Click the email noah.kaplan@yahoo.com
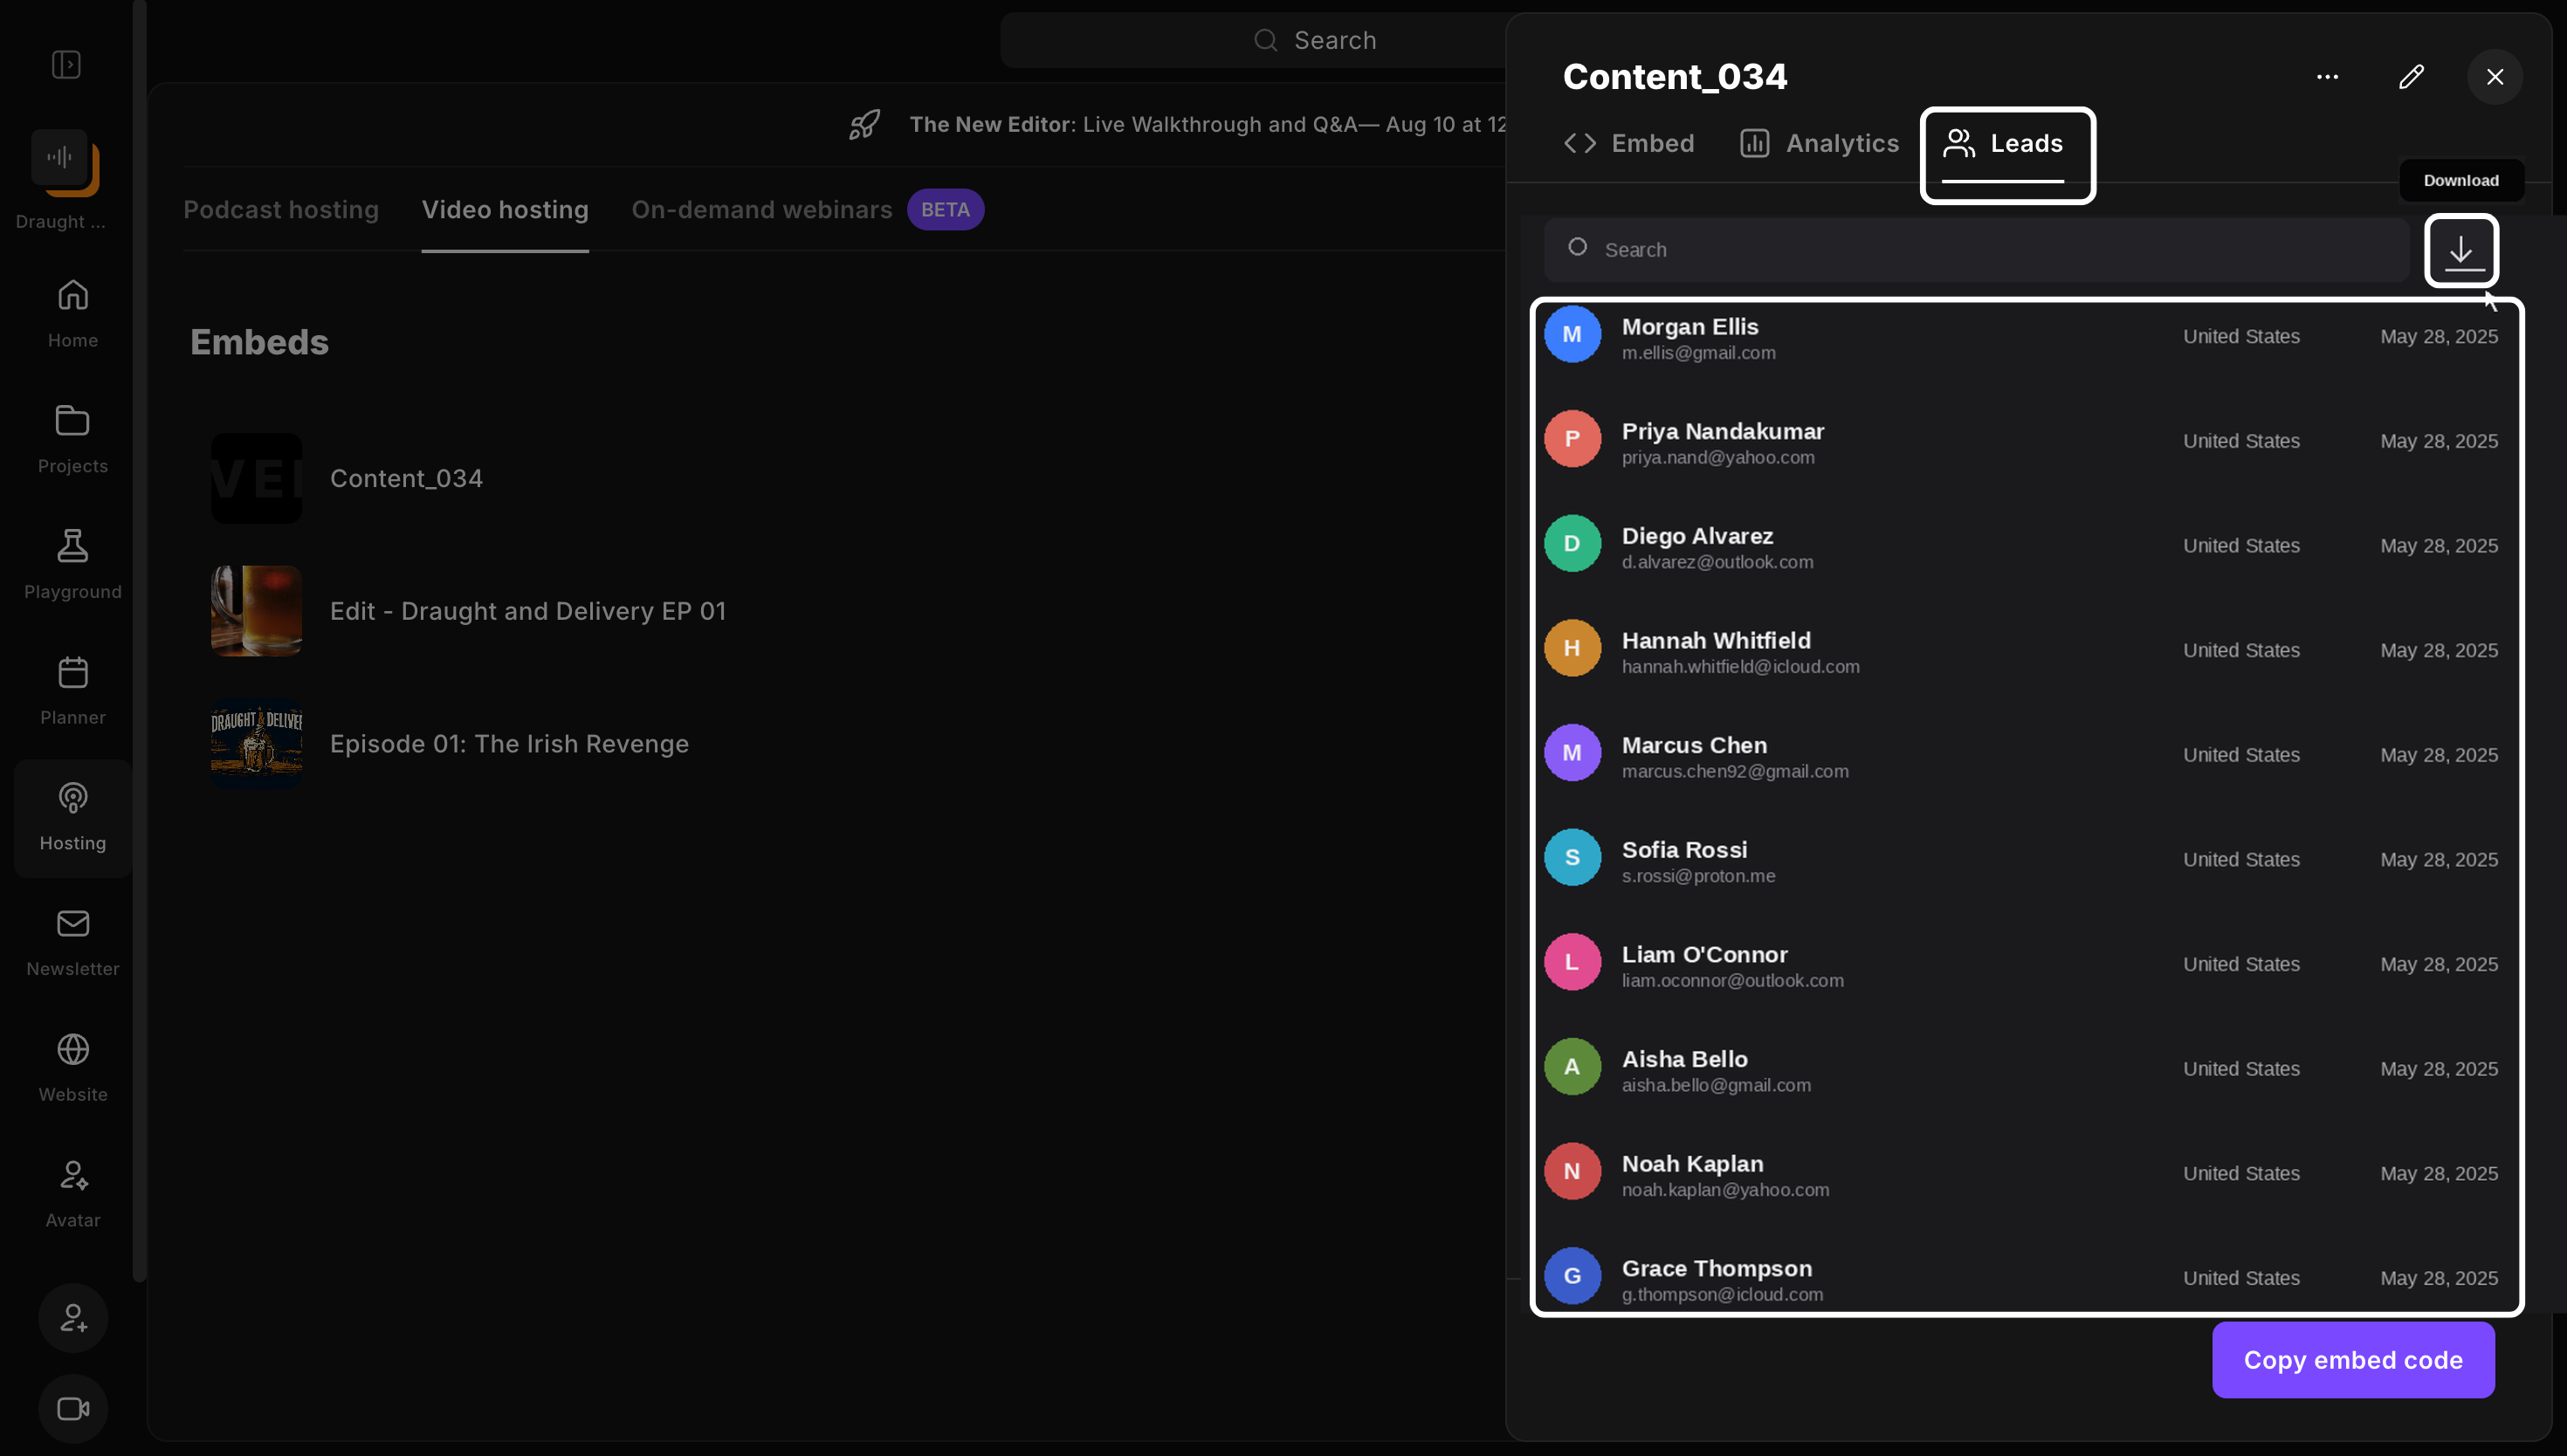This screenshot has width=2567, height=1456. 1725,1190
